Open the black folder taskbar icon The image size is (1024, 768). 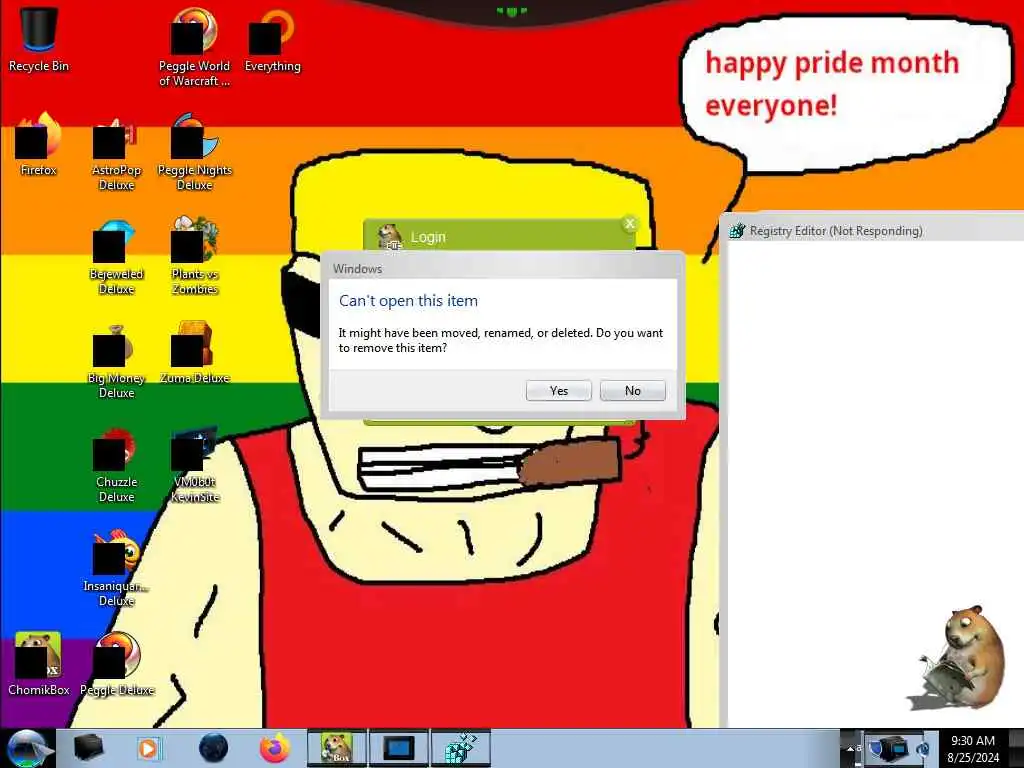tap(88, 748)
